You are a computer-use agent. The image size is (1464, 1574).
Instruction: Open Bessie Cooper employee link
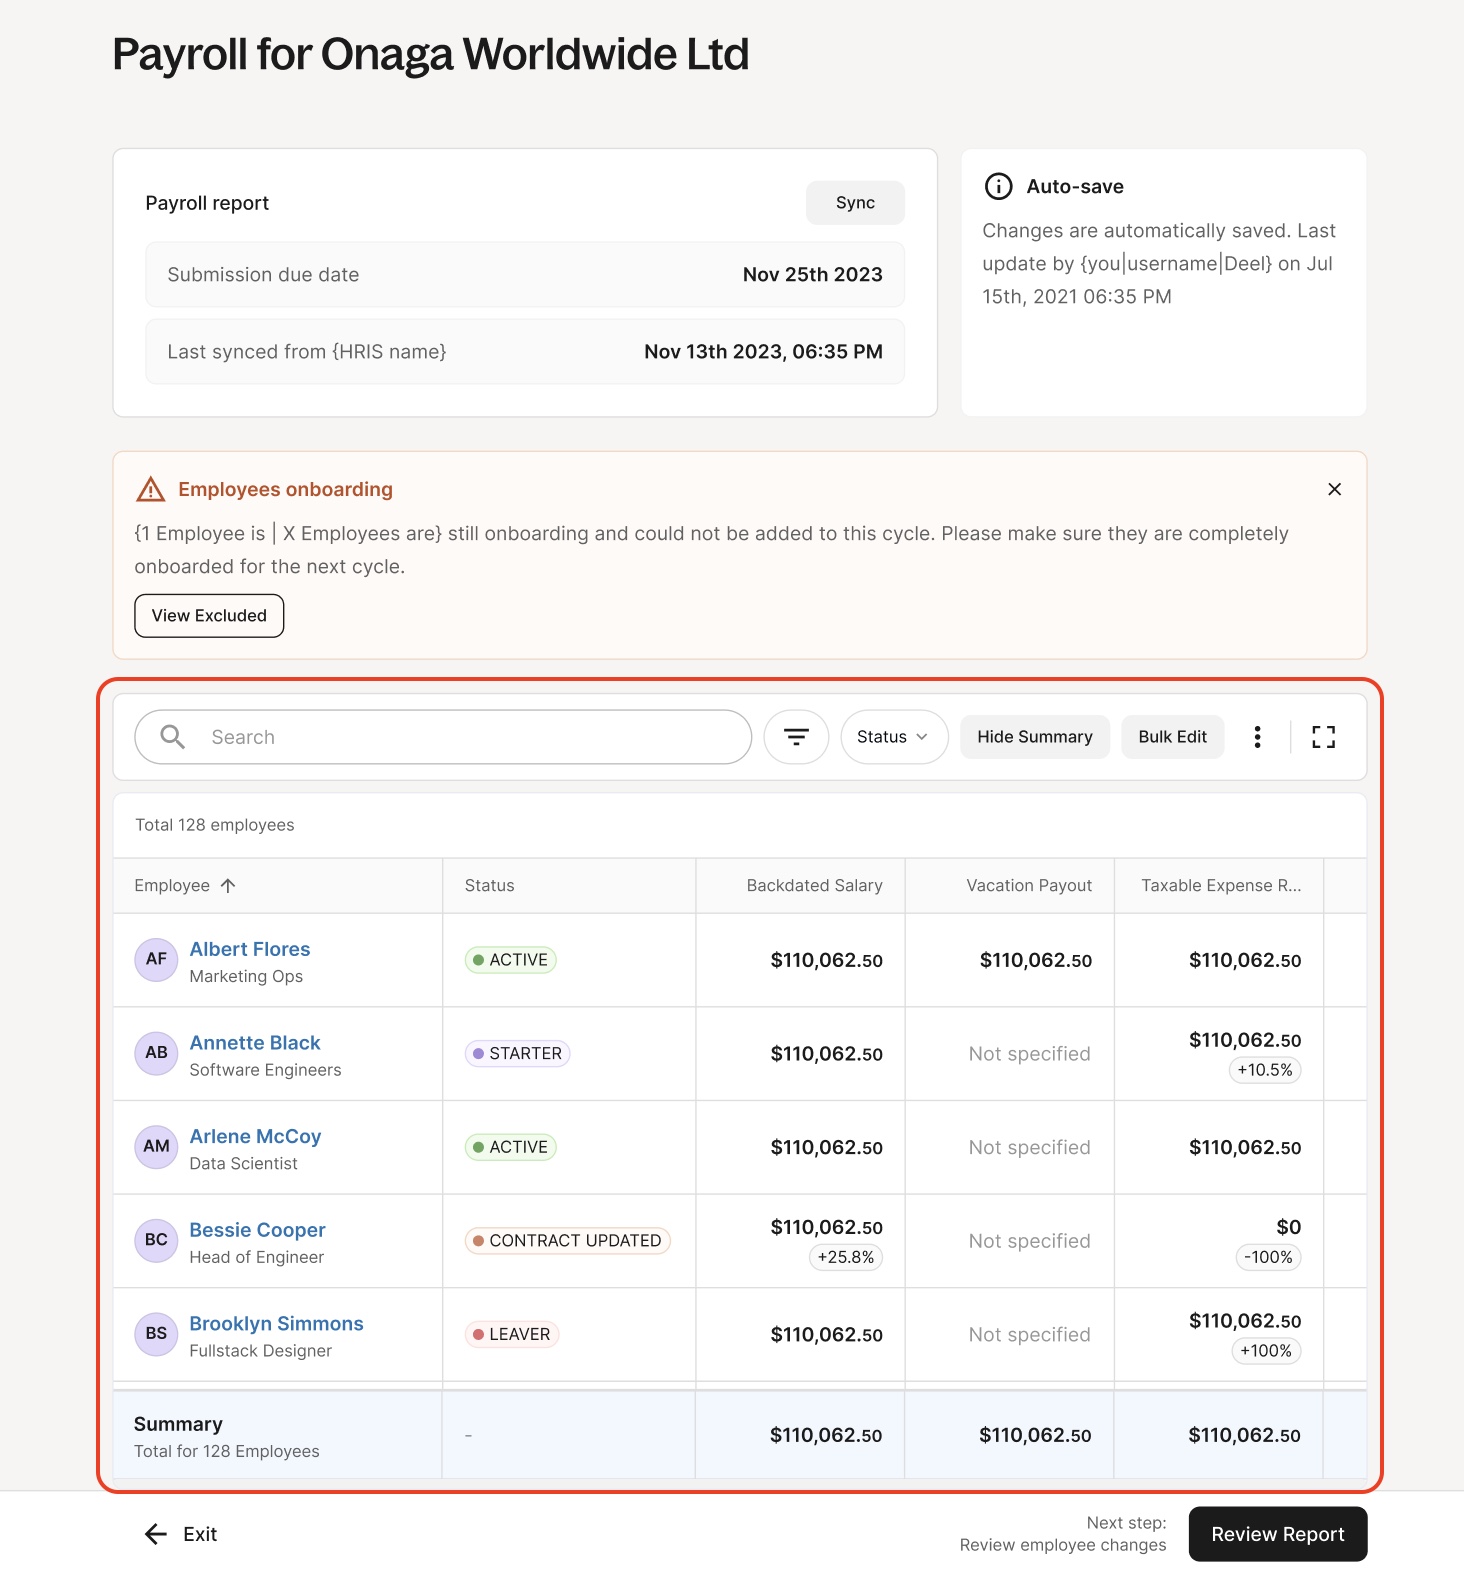pyautogui.click(x=257, y=1230)
